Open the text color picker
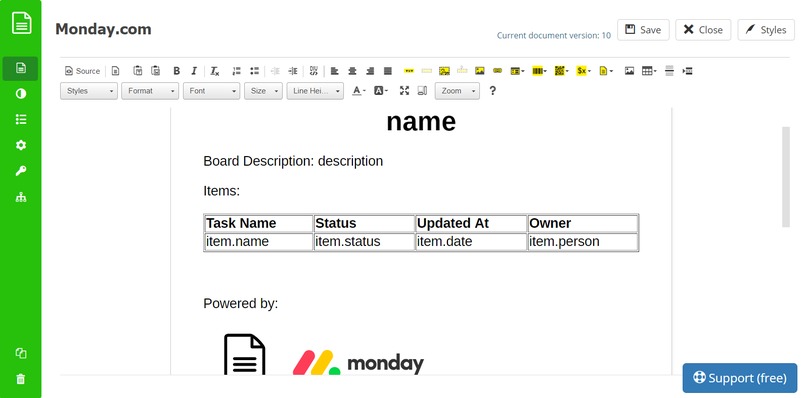806x398 pixels. click(x=359, y=91)
